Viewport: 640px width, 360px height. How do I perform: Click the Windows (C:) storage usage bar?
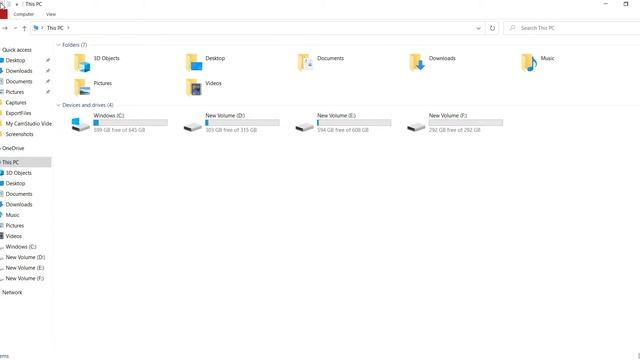tap(131, 122)
